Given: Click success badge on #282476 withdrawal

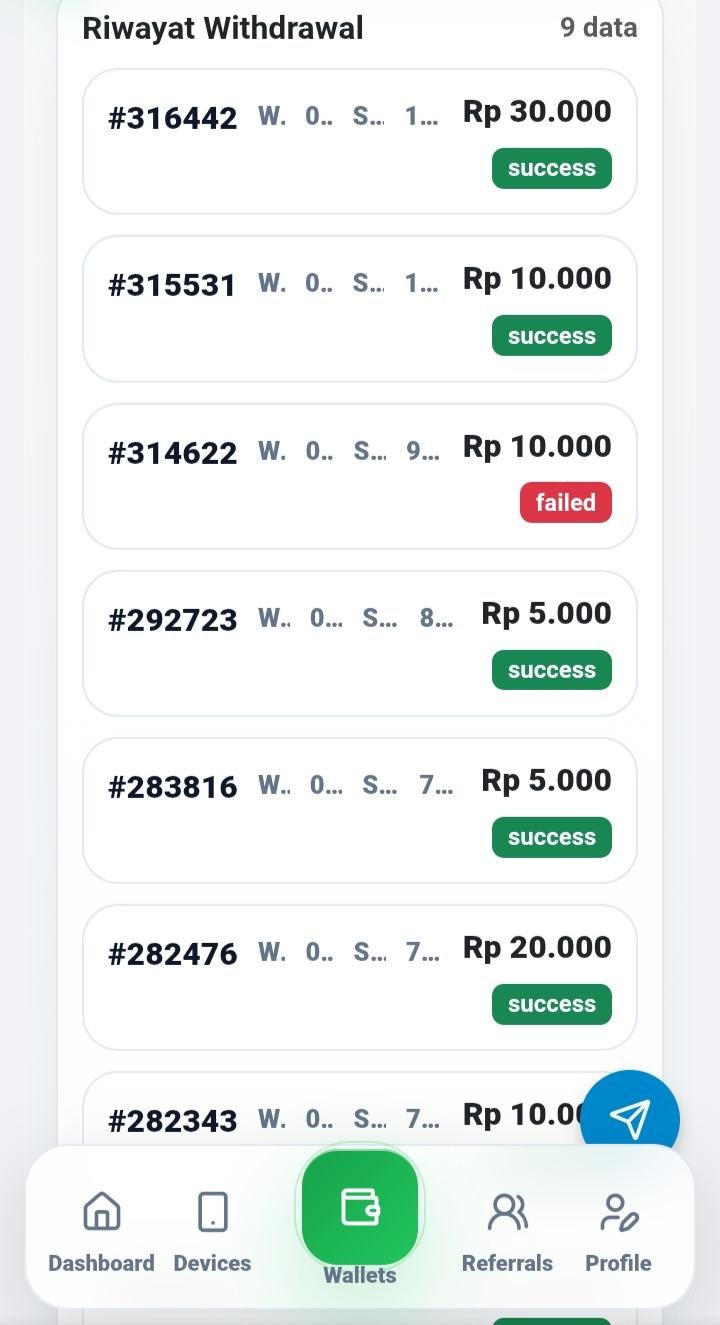Looking at the screenshot, I should pyautogui.click(x=551, y=1005).
